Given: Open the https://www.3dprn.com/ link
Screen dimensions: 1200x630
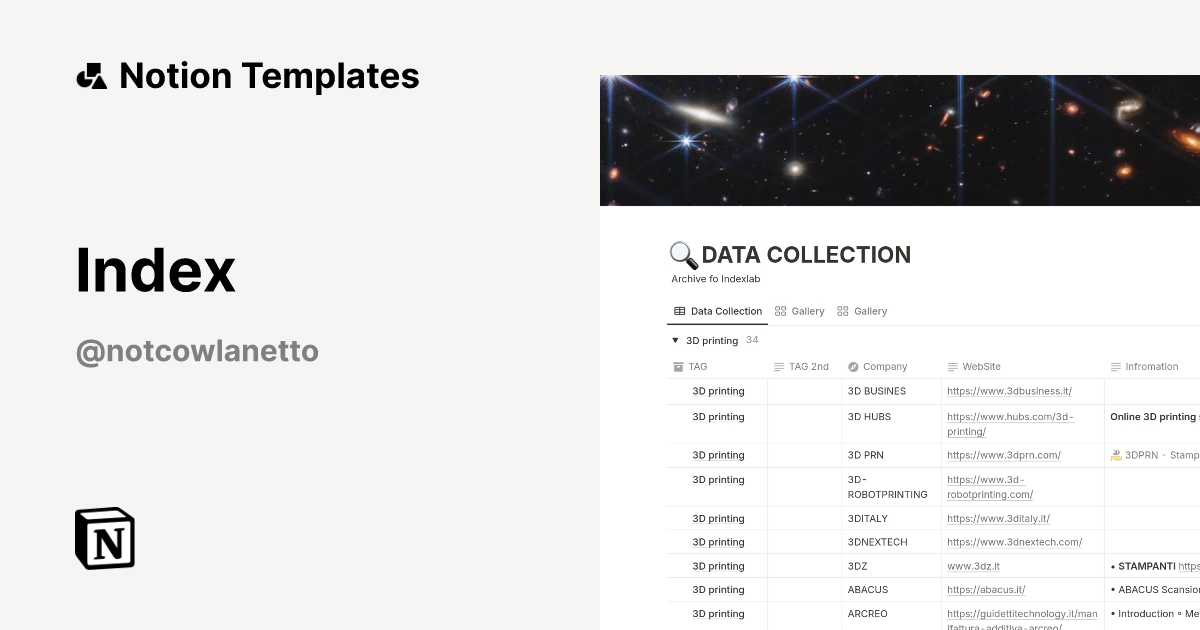Looking at the screenshot, I should [1004, 455].
